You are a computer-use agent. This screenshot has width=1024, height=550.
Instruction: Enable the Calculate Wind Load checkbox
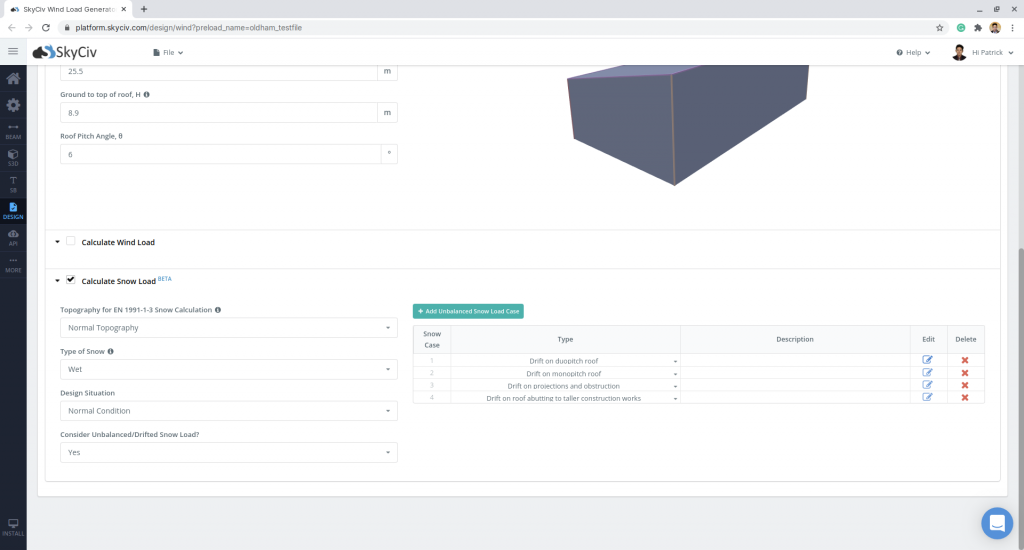coord(71,241)
